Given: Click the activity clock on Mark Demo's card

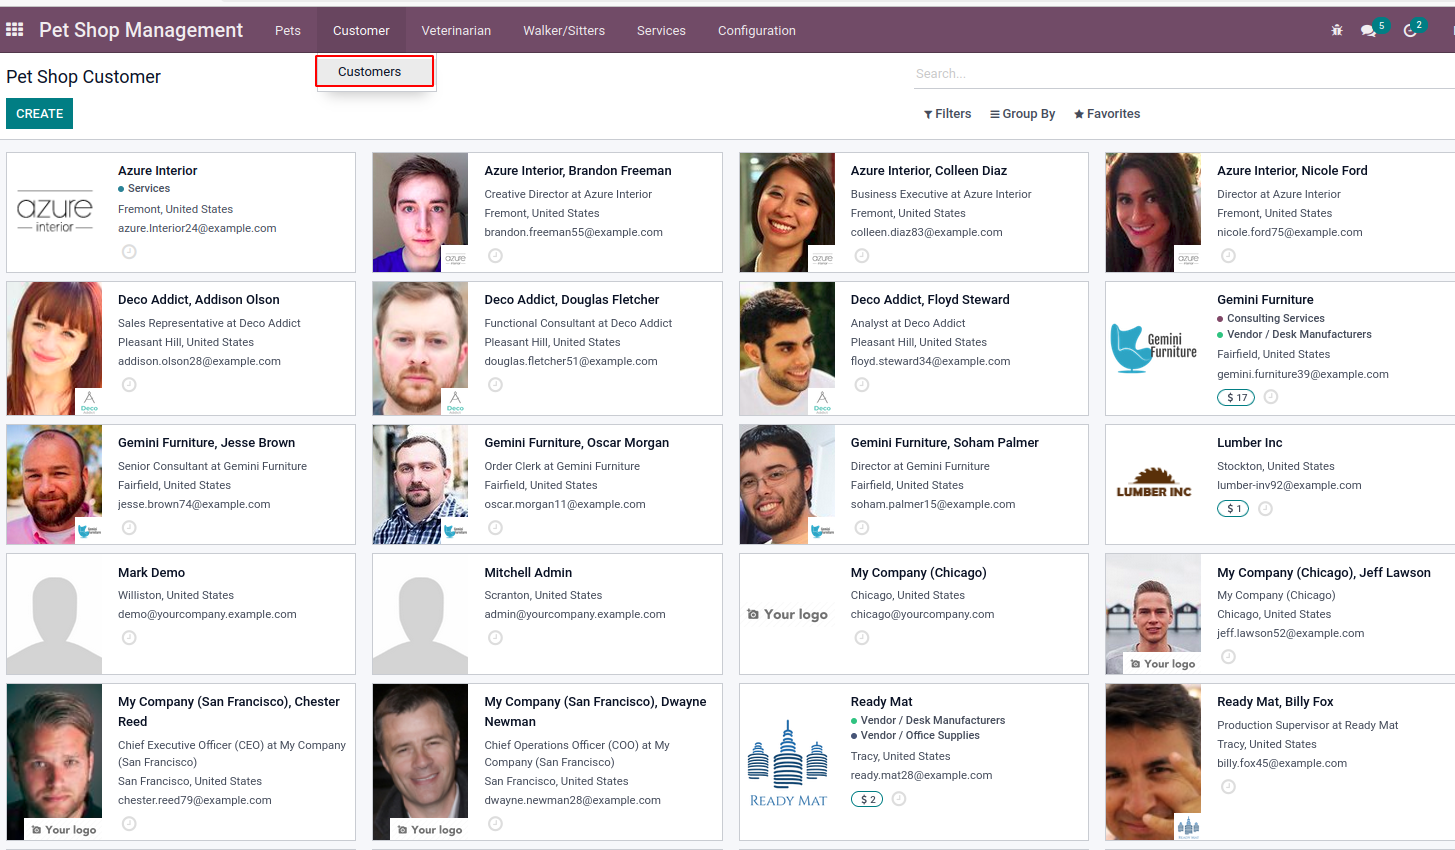Looking at the screenshot, I should tap(129, 638).
